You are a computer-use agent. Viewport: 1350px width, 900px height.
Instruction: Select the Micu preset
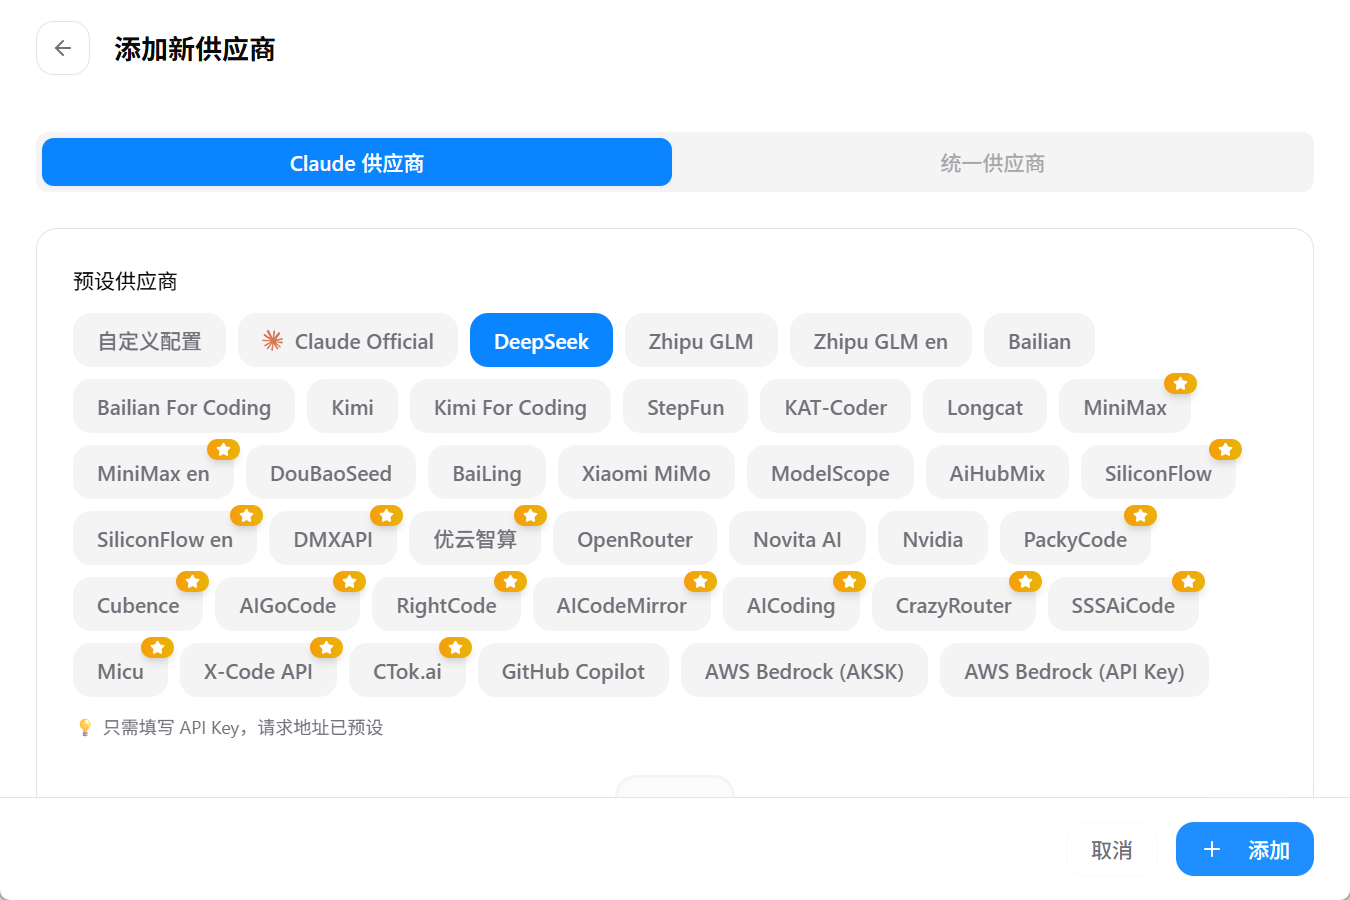click(120, 671)
